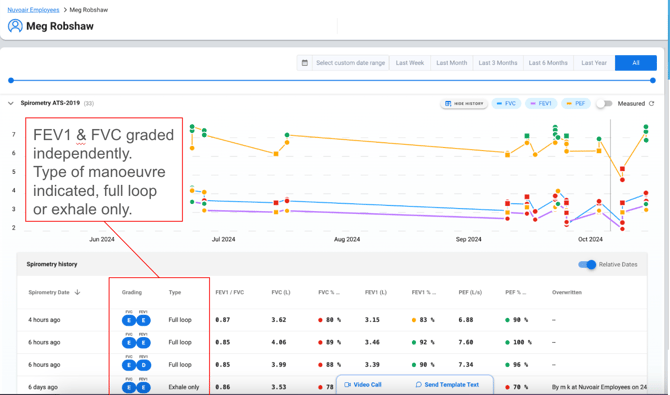Click the sort arrow next to Spirometry Date
Screen dimensions: 670x395
(x=77, y=292)
